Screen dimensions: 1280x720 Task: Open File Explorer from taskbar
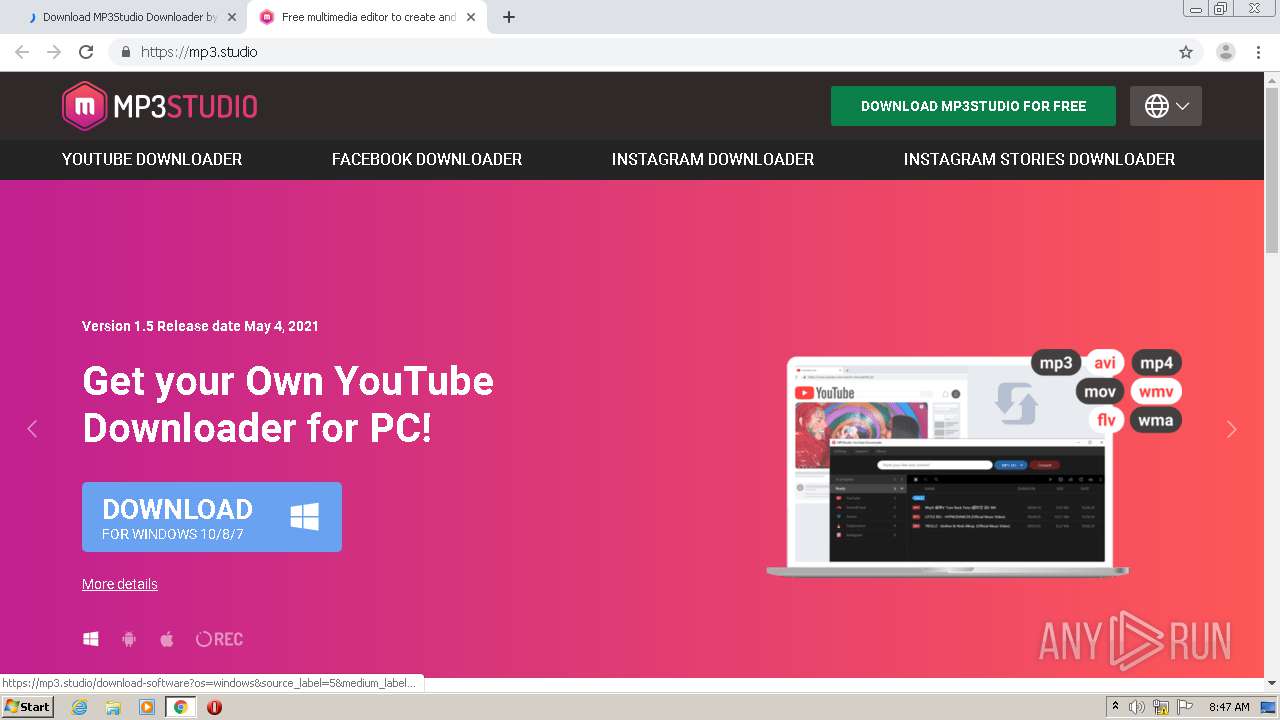click(x=113, y=707)
